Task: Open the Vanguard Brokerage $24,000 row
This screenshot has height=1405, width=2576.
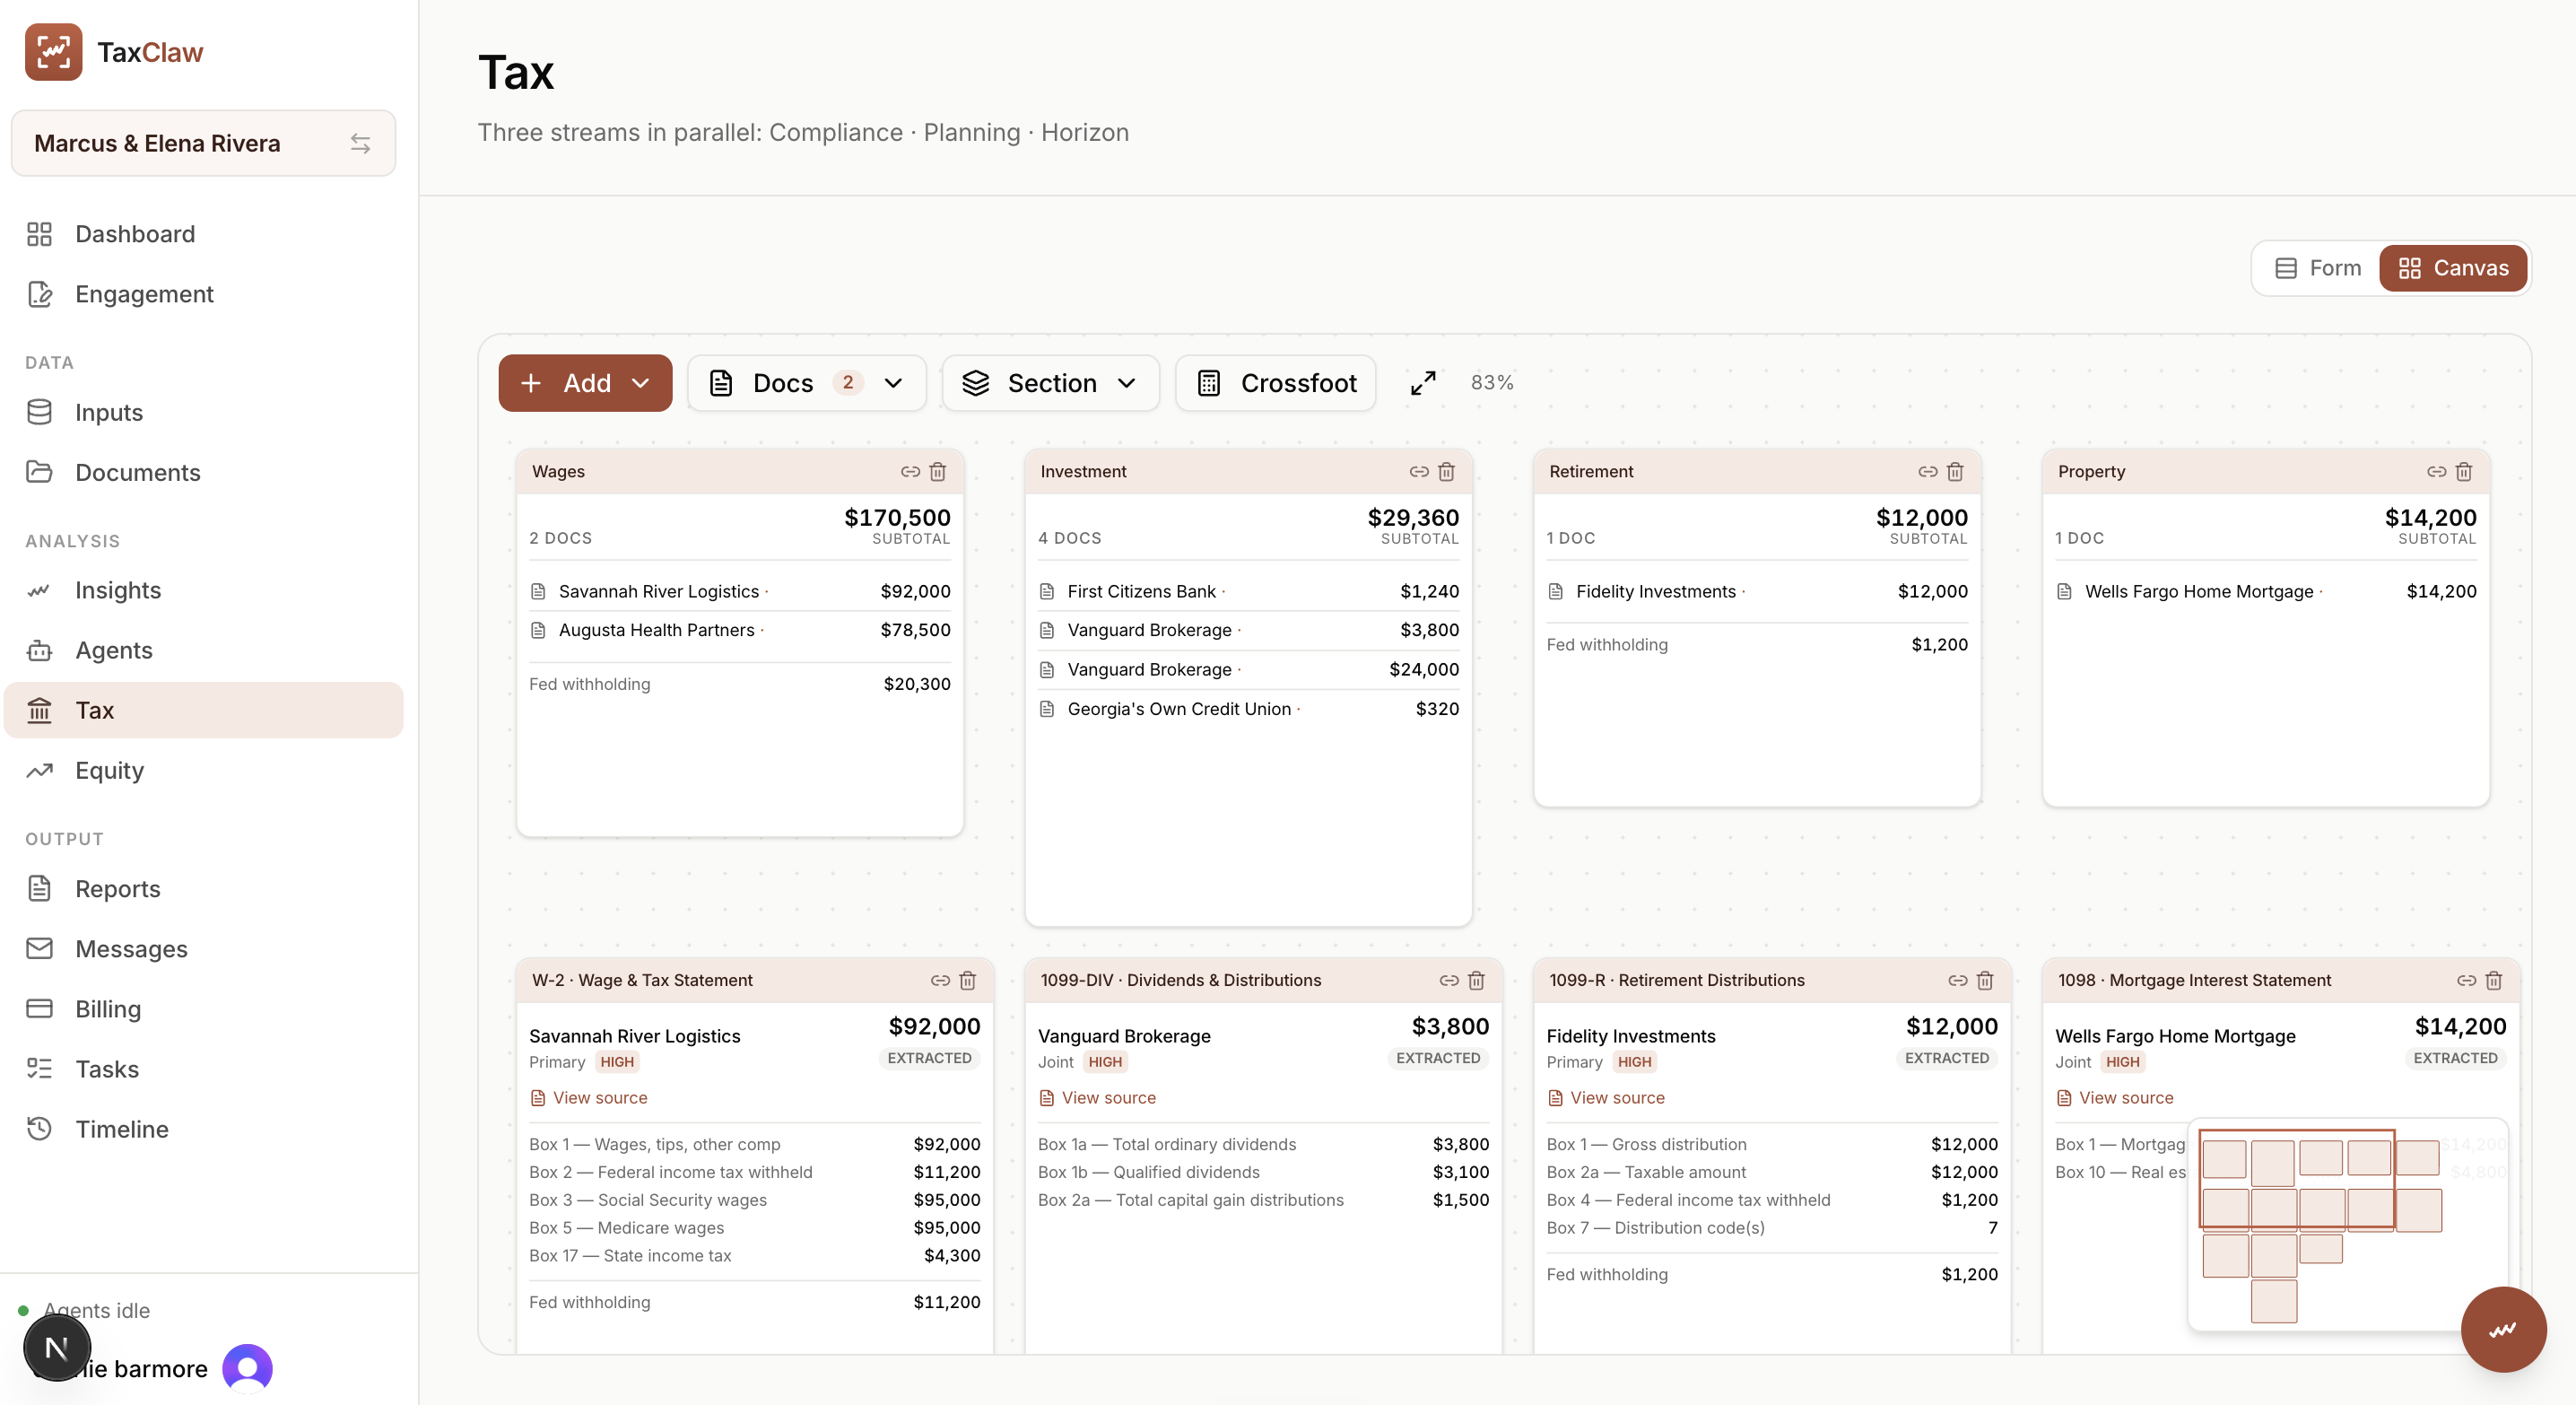Action: tap(1248, 669)
